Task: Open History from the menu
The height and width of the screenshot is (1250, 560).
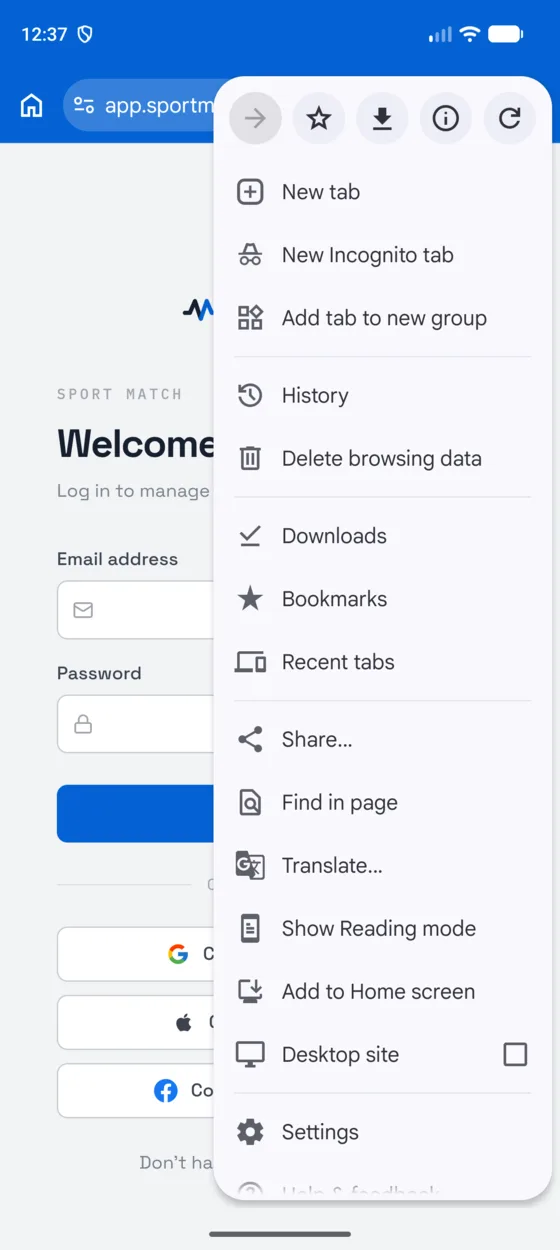Action: [382, 395]
